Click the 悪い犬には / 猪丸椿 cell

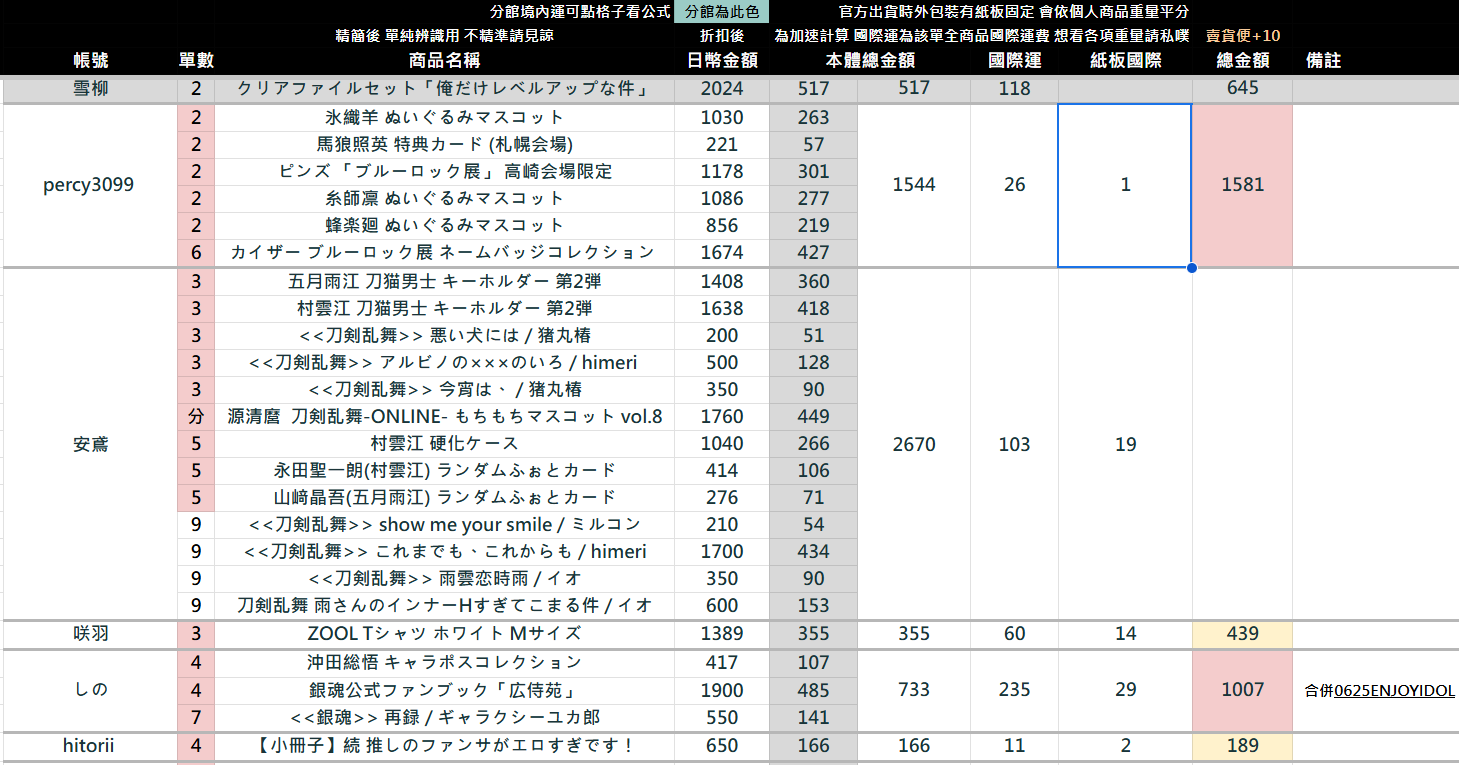pyautogui.click(x=444, y=335)
